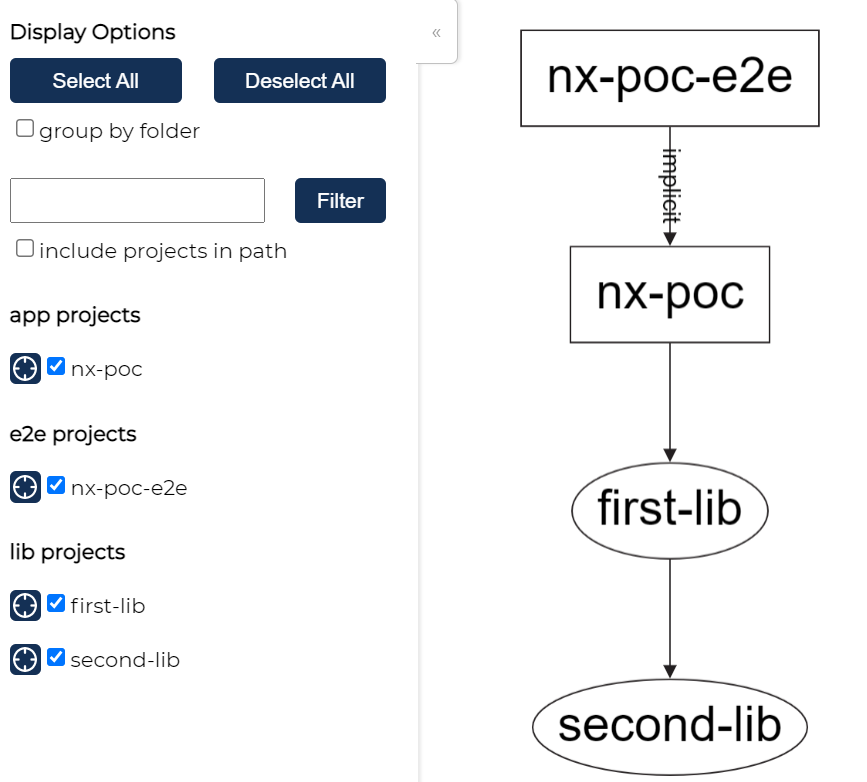The image size is (867, 782).
Task: Uncheck the nx-poc project checkbox
Action: point(55,366)
